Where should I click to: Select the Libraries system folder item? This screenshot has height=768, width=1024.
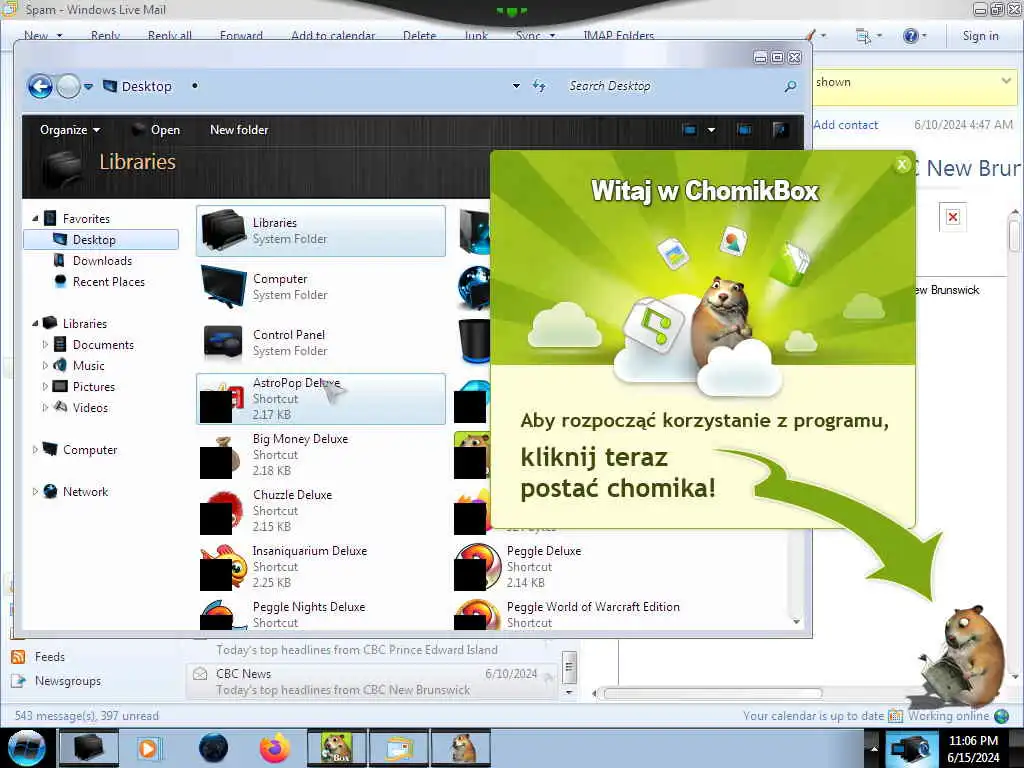point(321,231)
